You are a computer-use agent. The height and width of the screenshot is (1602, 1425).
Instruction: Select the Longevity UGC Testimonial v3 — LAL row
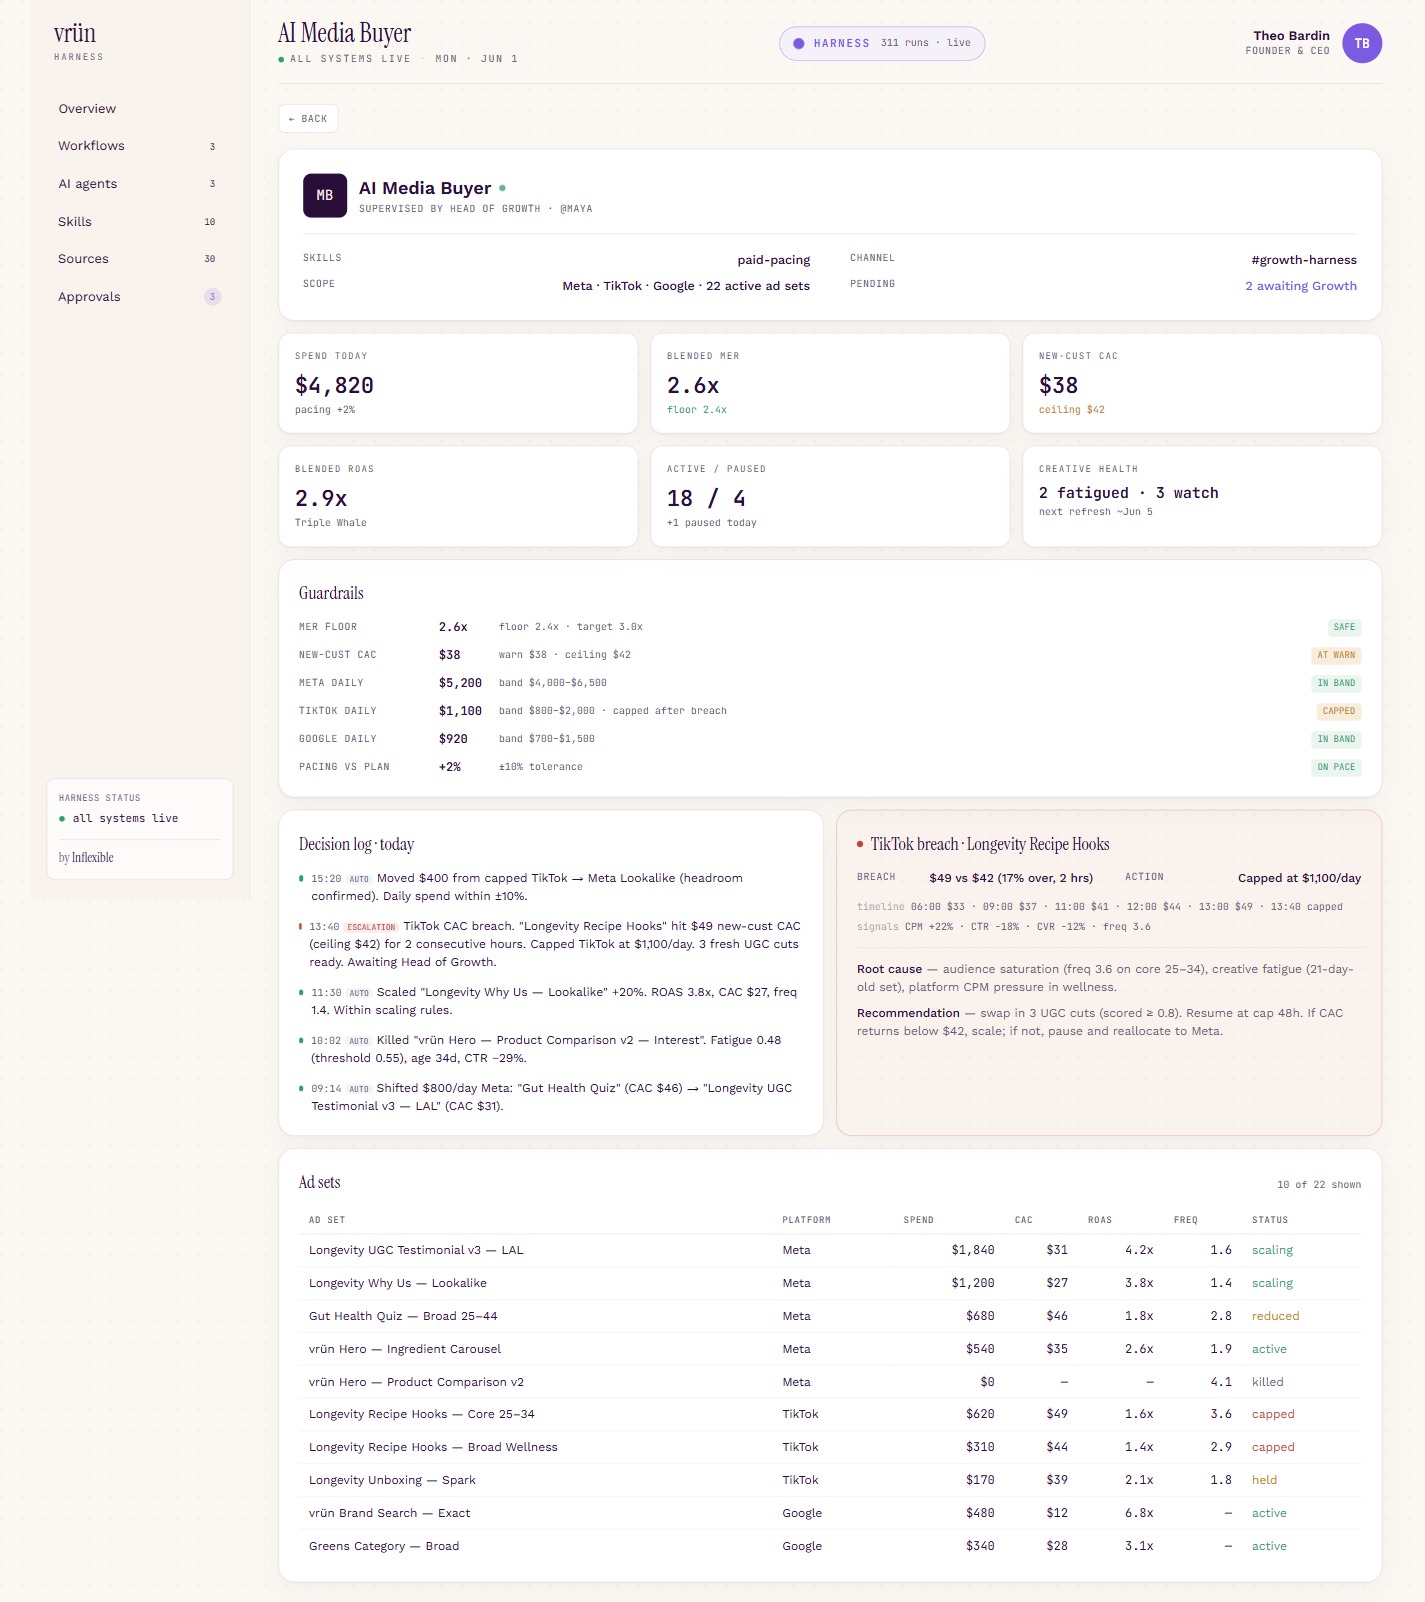pyautogui.click(x=830, y=1250)
